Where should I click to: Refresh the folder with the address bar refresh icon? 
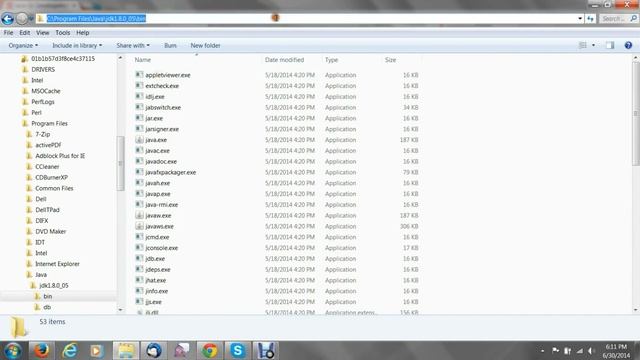click(x=590, y=19)
